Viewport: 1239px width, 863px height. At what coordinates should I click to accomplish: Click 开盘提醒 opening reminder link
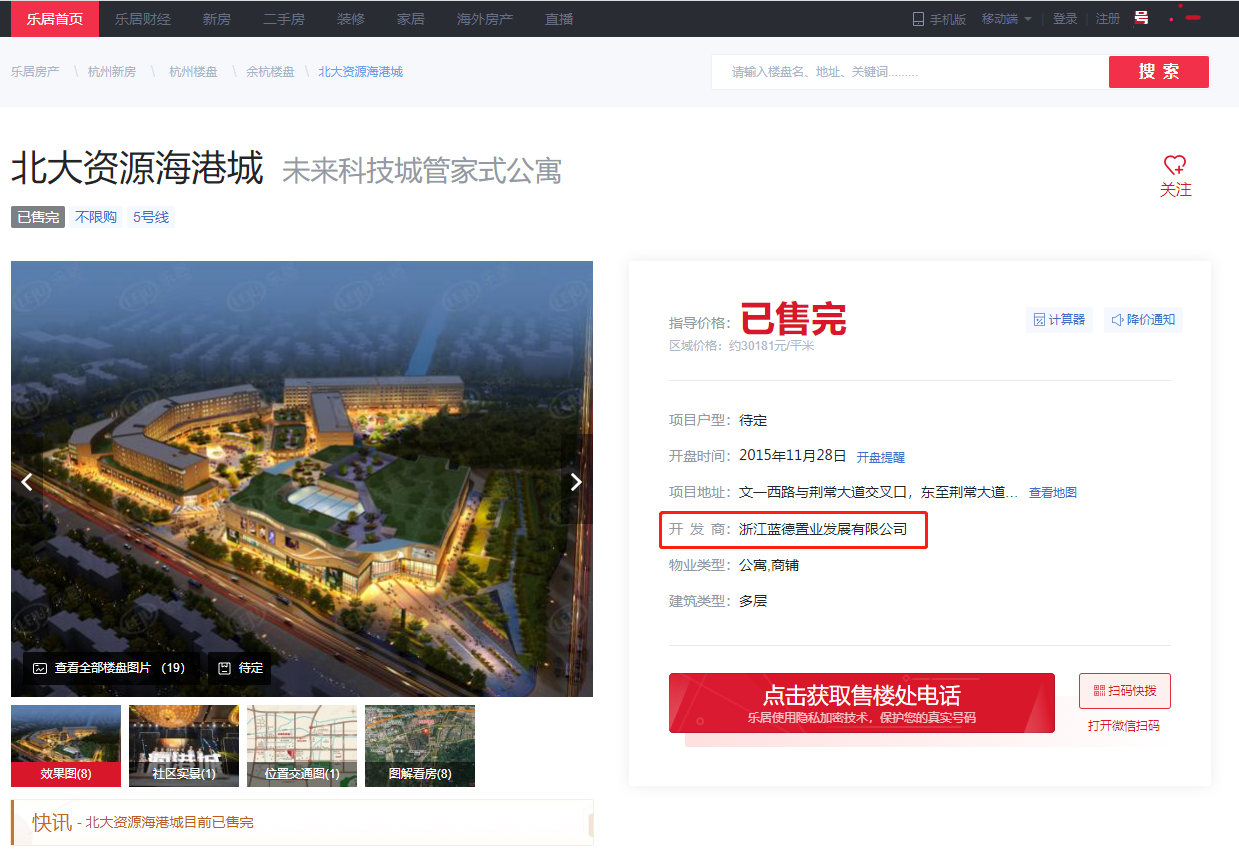880,457
